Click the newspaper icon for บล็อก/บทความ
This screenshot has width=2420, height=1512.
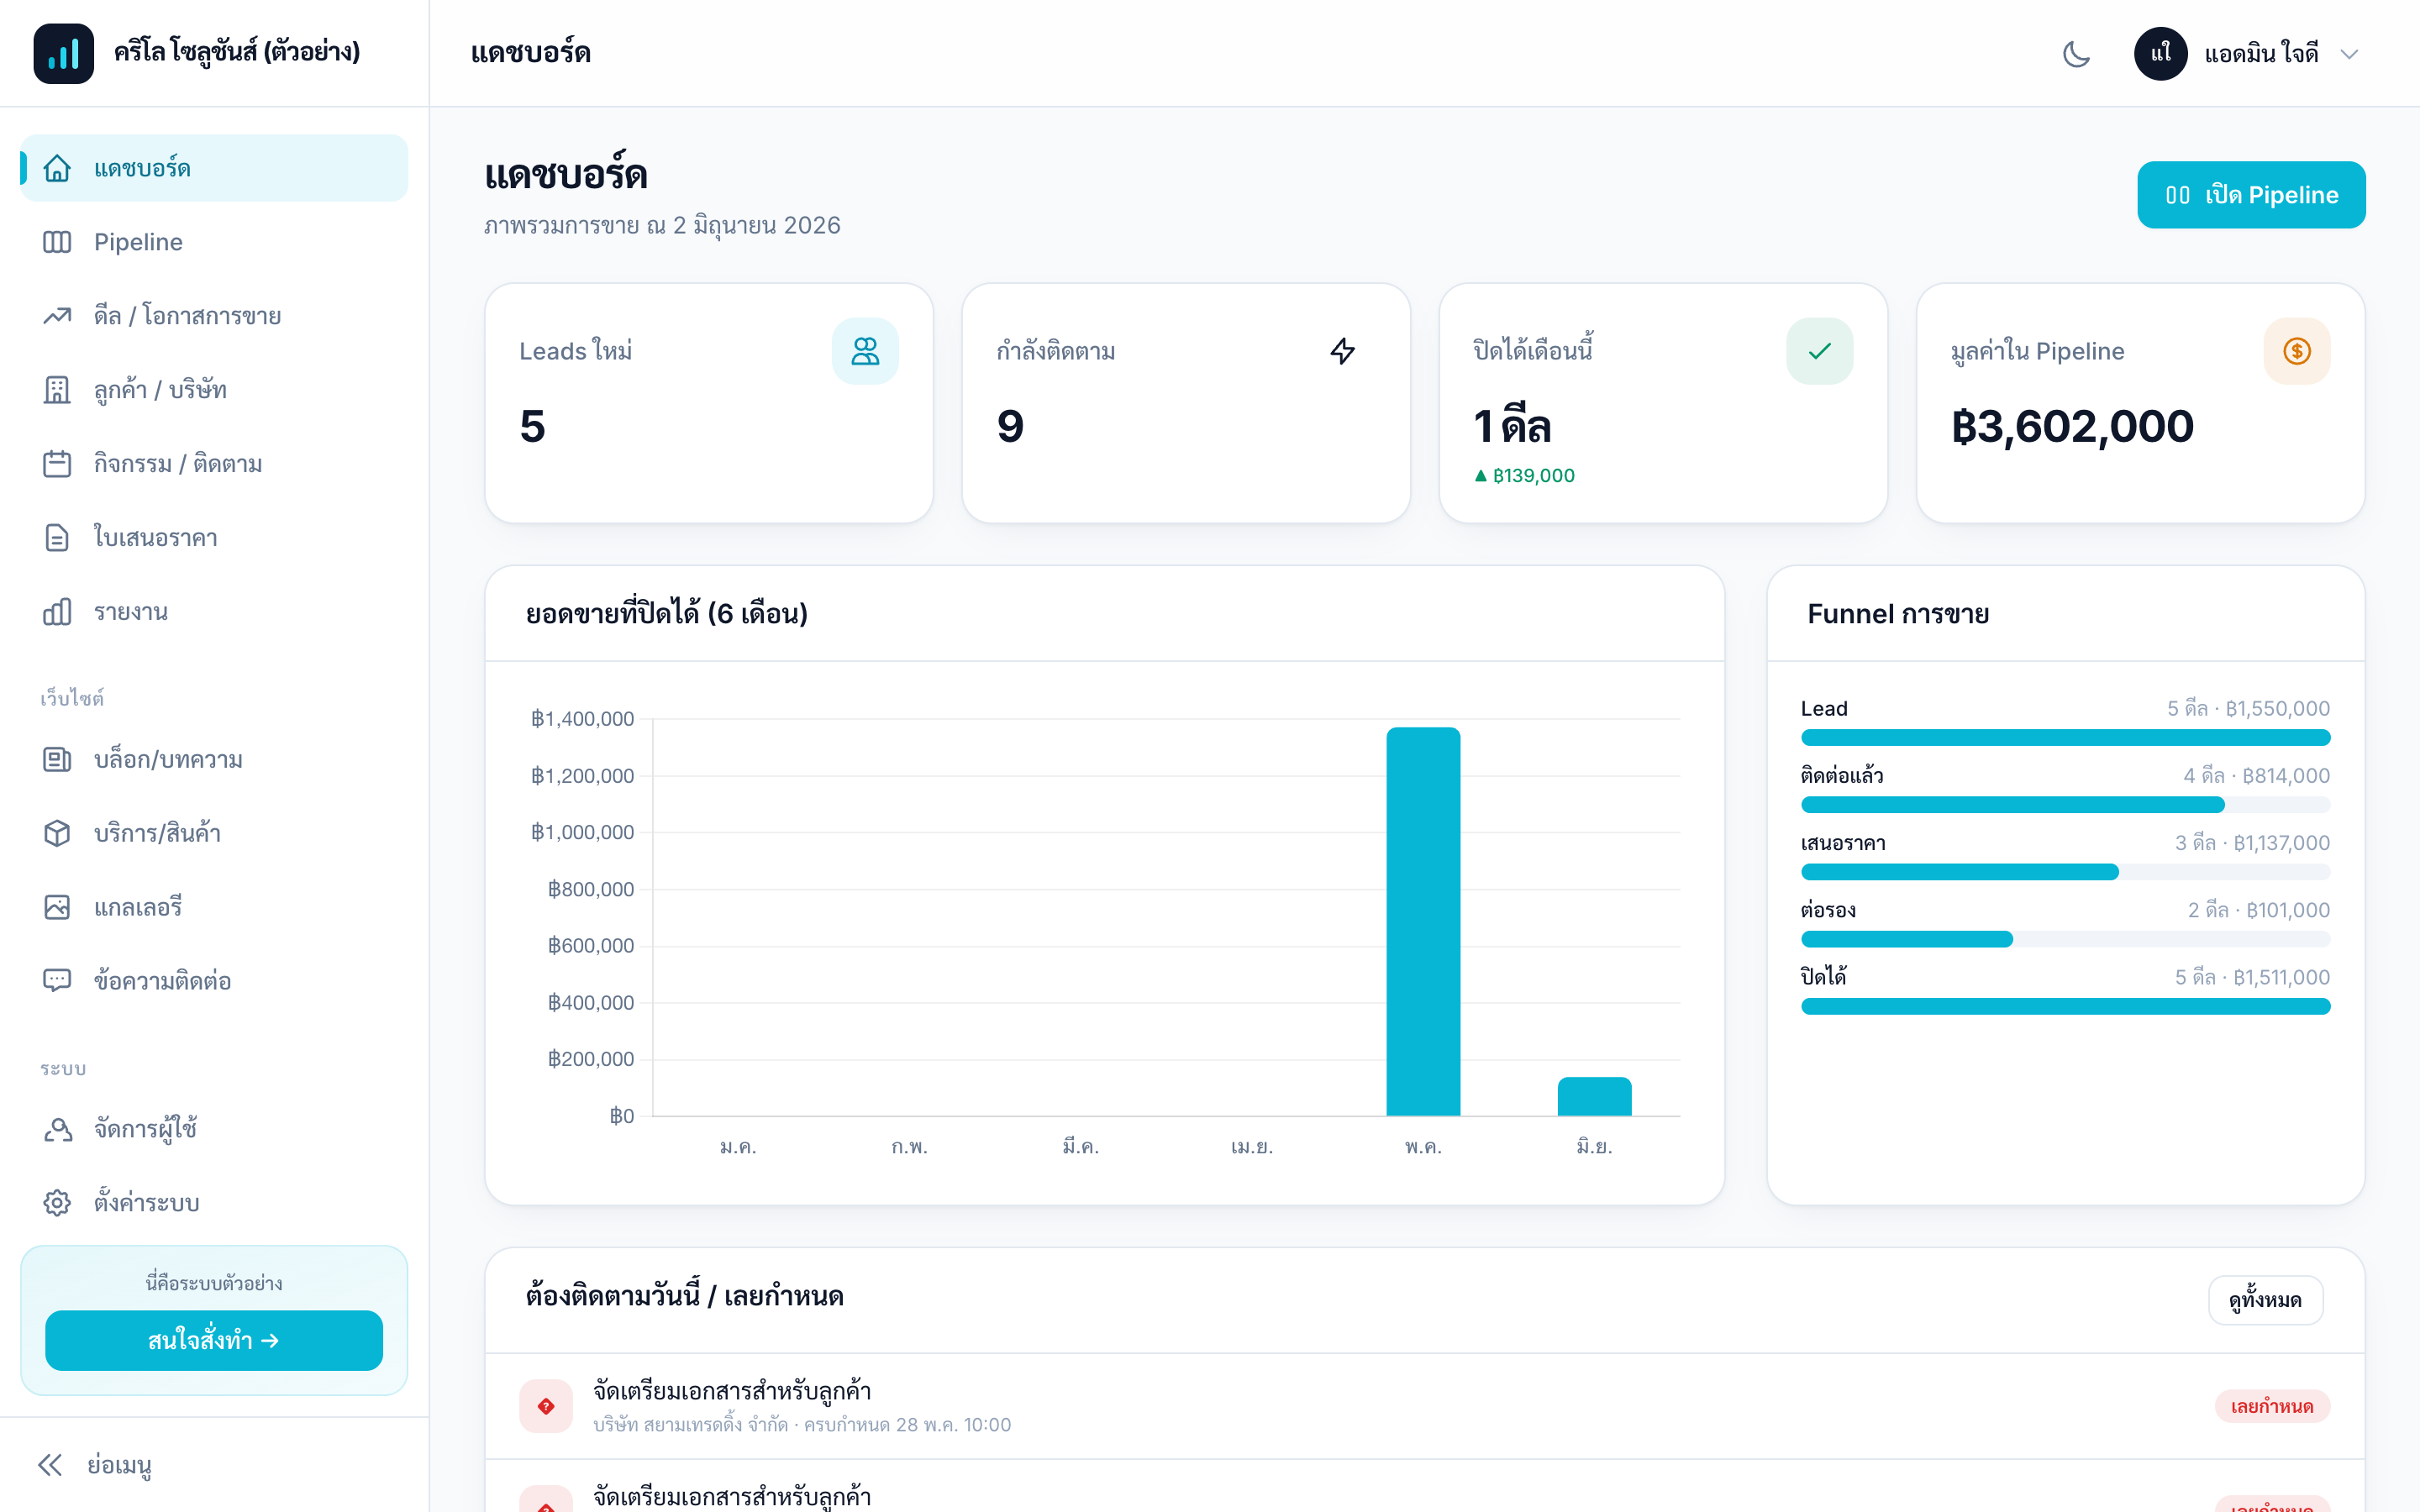coord(57,760)
